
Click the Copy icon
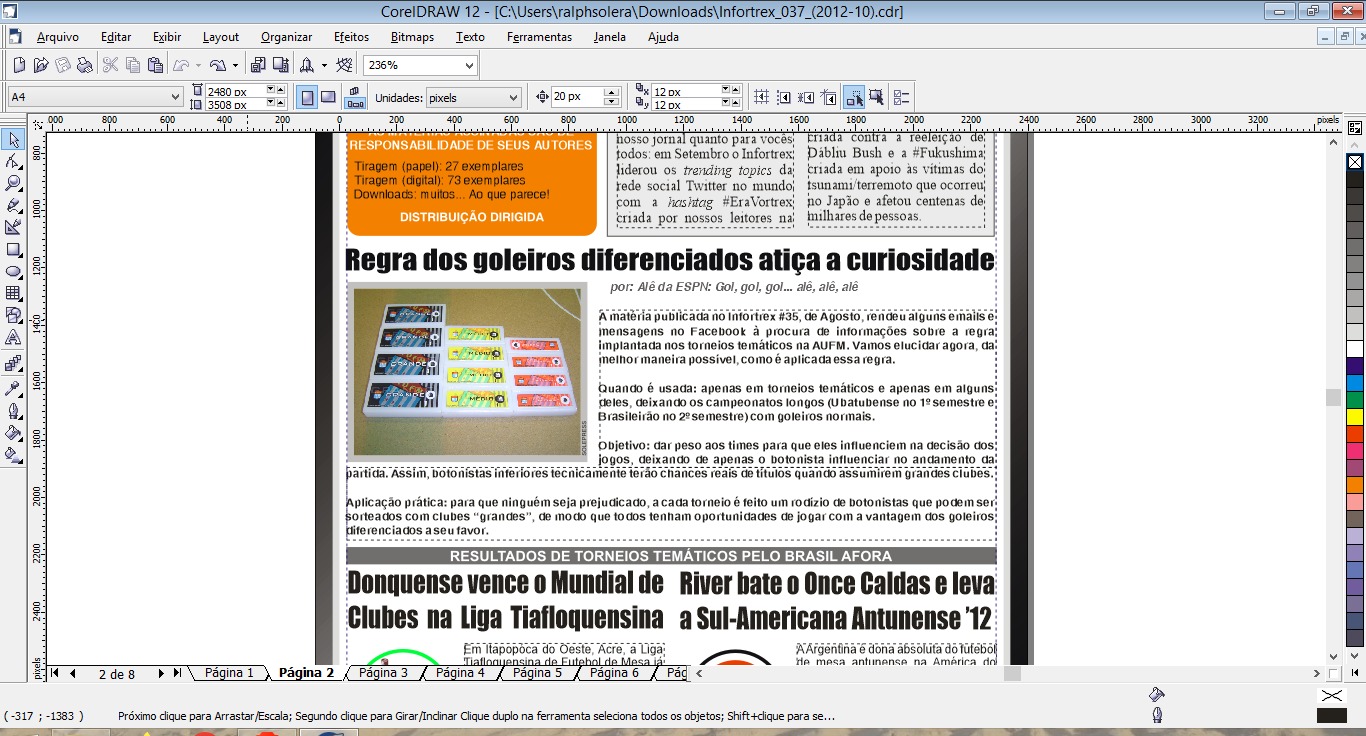133,65
